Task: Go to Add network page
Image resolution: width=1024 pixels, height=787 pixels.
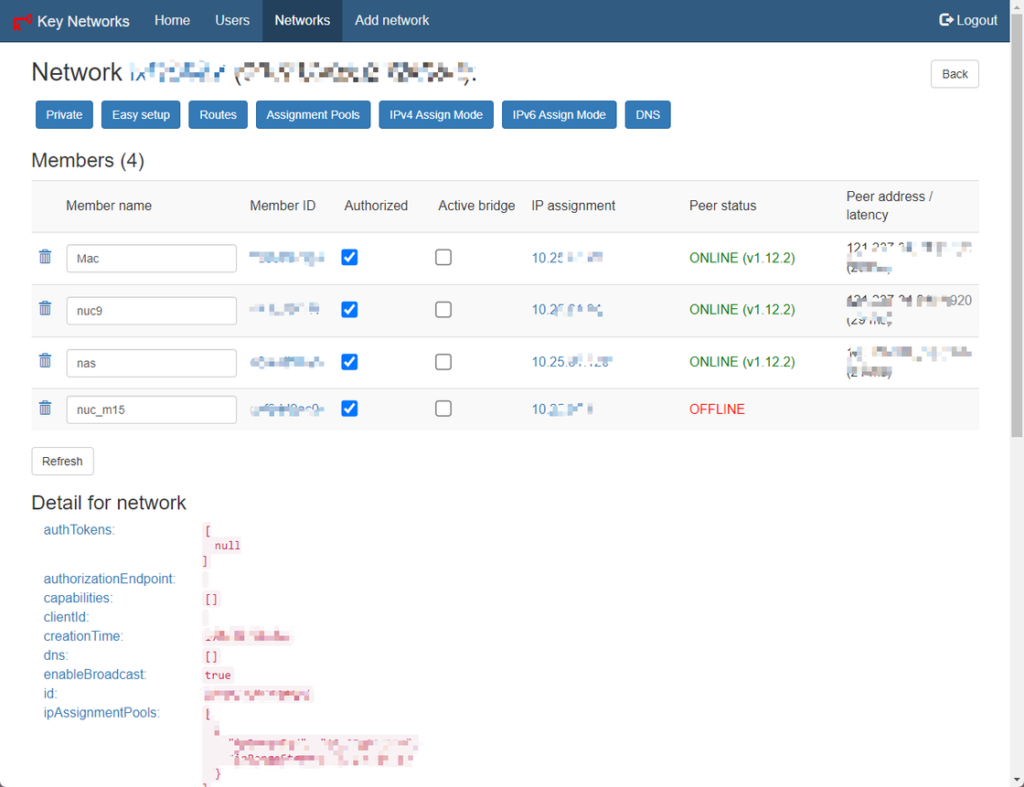Action: tap(392, 20)
